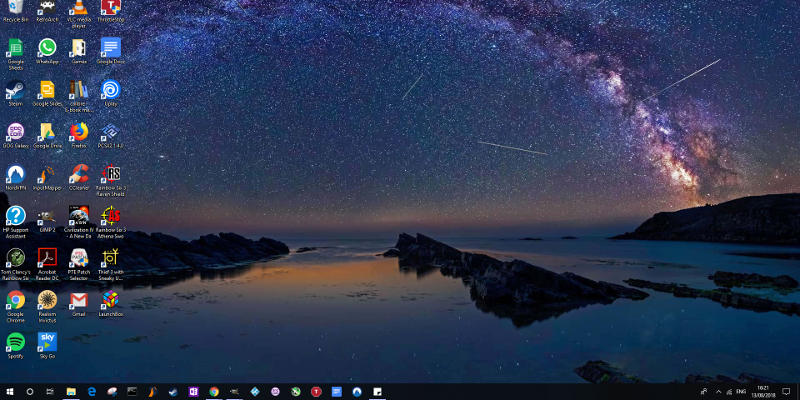Expand hidden system tray icons chevron
The width and height of the screenshot is (800, 400).
point(718,392)
